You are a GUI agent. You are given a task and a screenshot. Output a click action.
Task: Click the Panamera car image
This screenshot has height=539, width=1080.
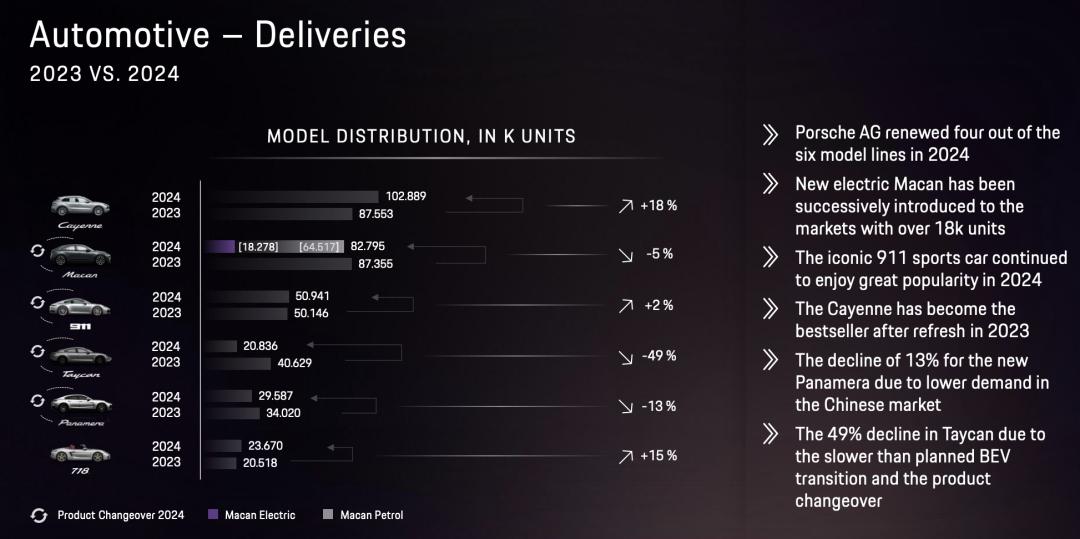(x=81, y=403)
